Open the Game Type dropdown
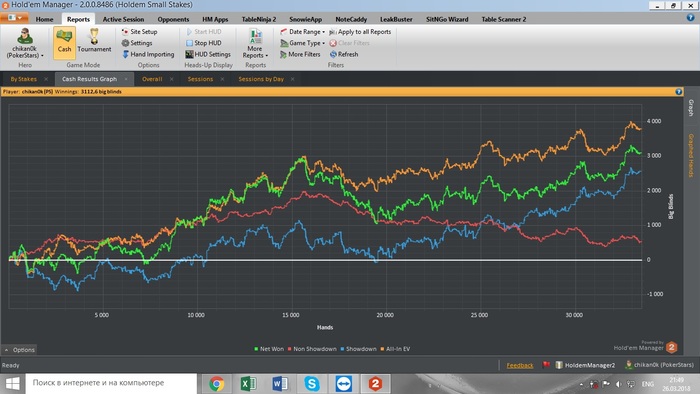Screen dimensions: 700x394 coord(302,43)
